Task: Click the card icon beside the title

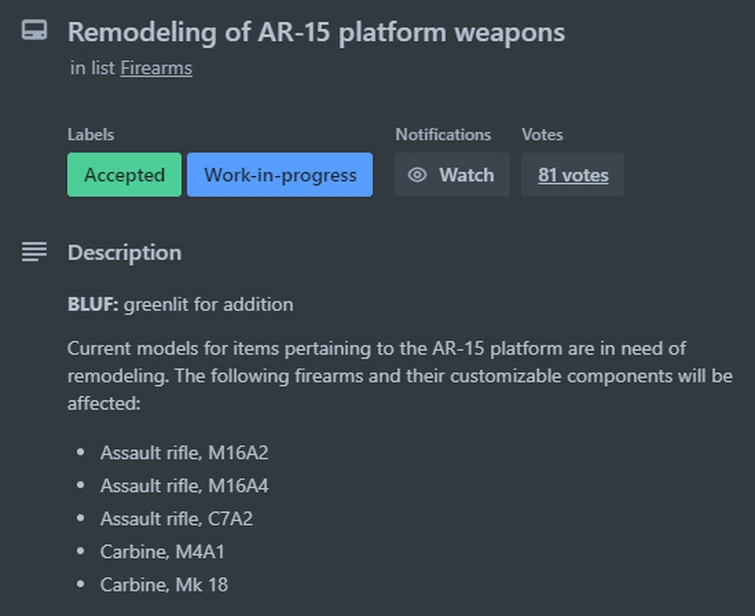Action: point(34,31)
